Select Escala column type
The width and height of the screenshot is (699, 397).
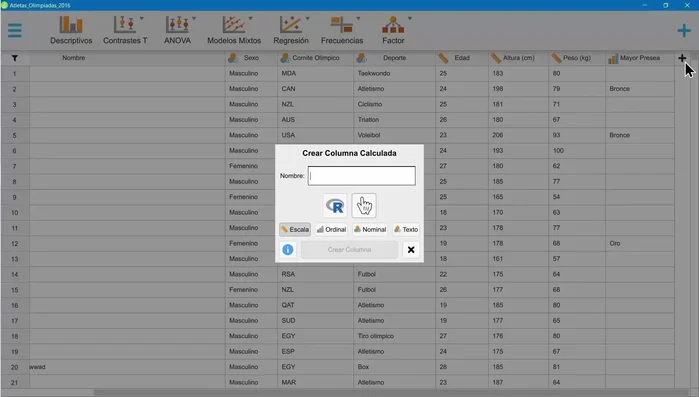[x=295, y=229]
